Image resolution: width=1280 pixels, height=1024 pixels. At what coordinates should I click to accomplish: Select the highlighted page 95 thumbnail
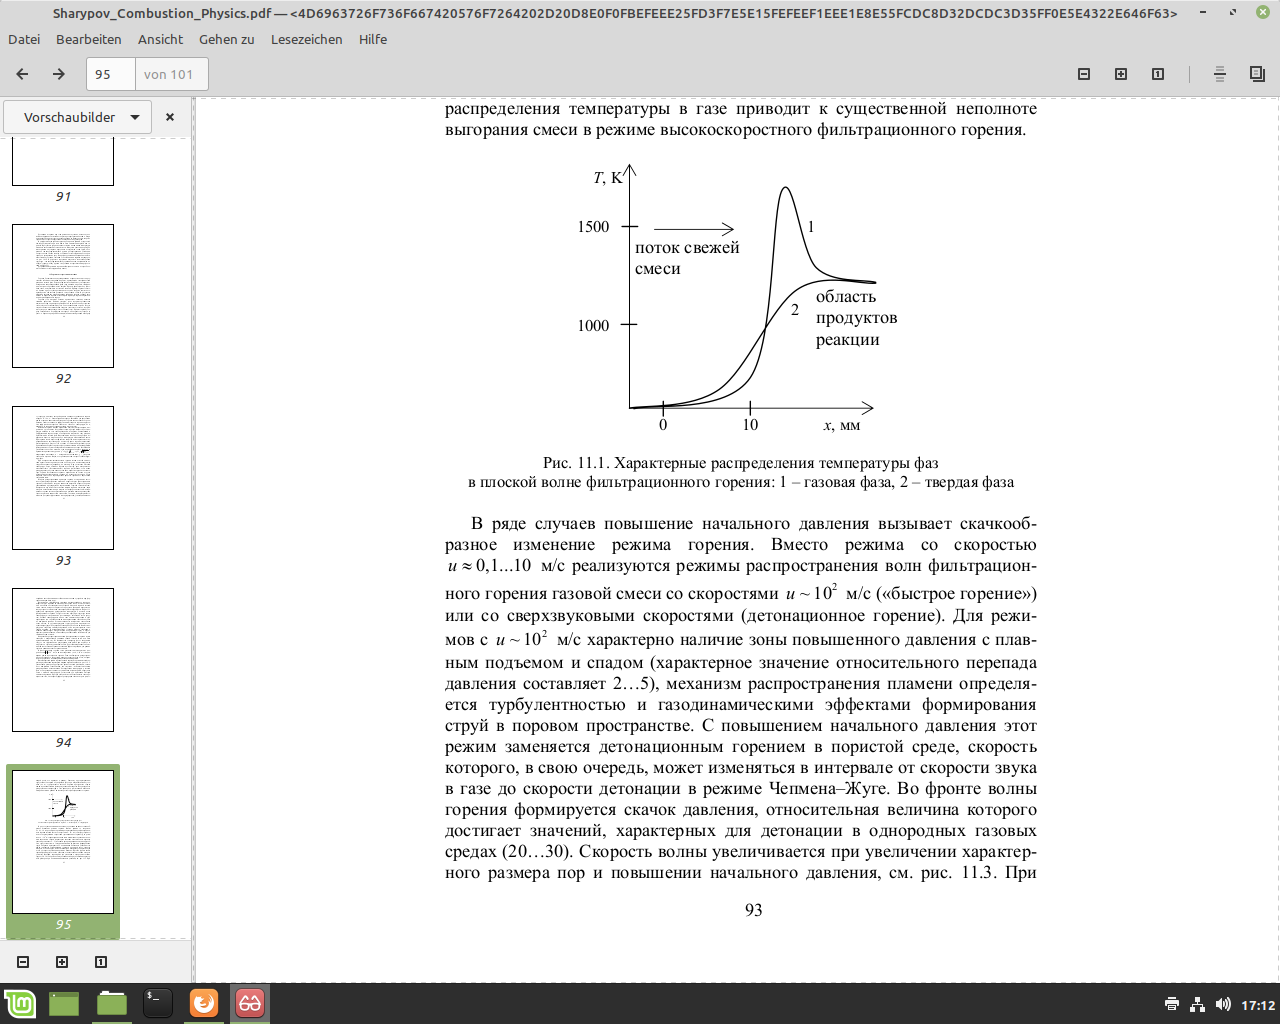pyautogui.click(x=63, y=842)
